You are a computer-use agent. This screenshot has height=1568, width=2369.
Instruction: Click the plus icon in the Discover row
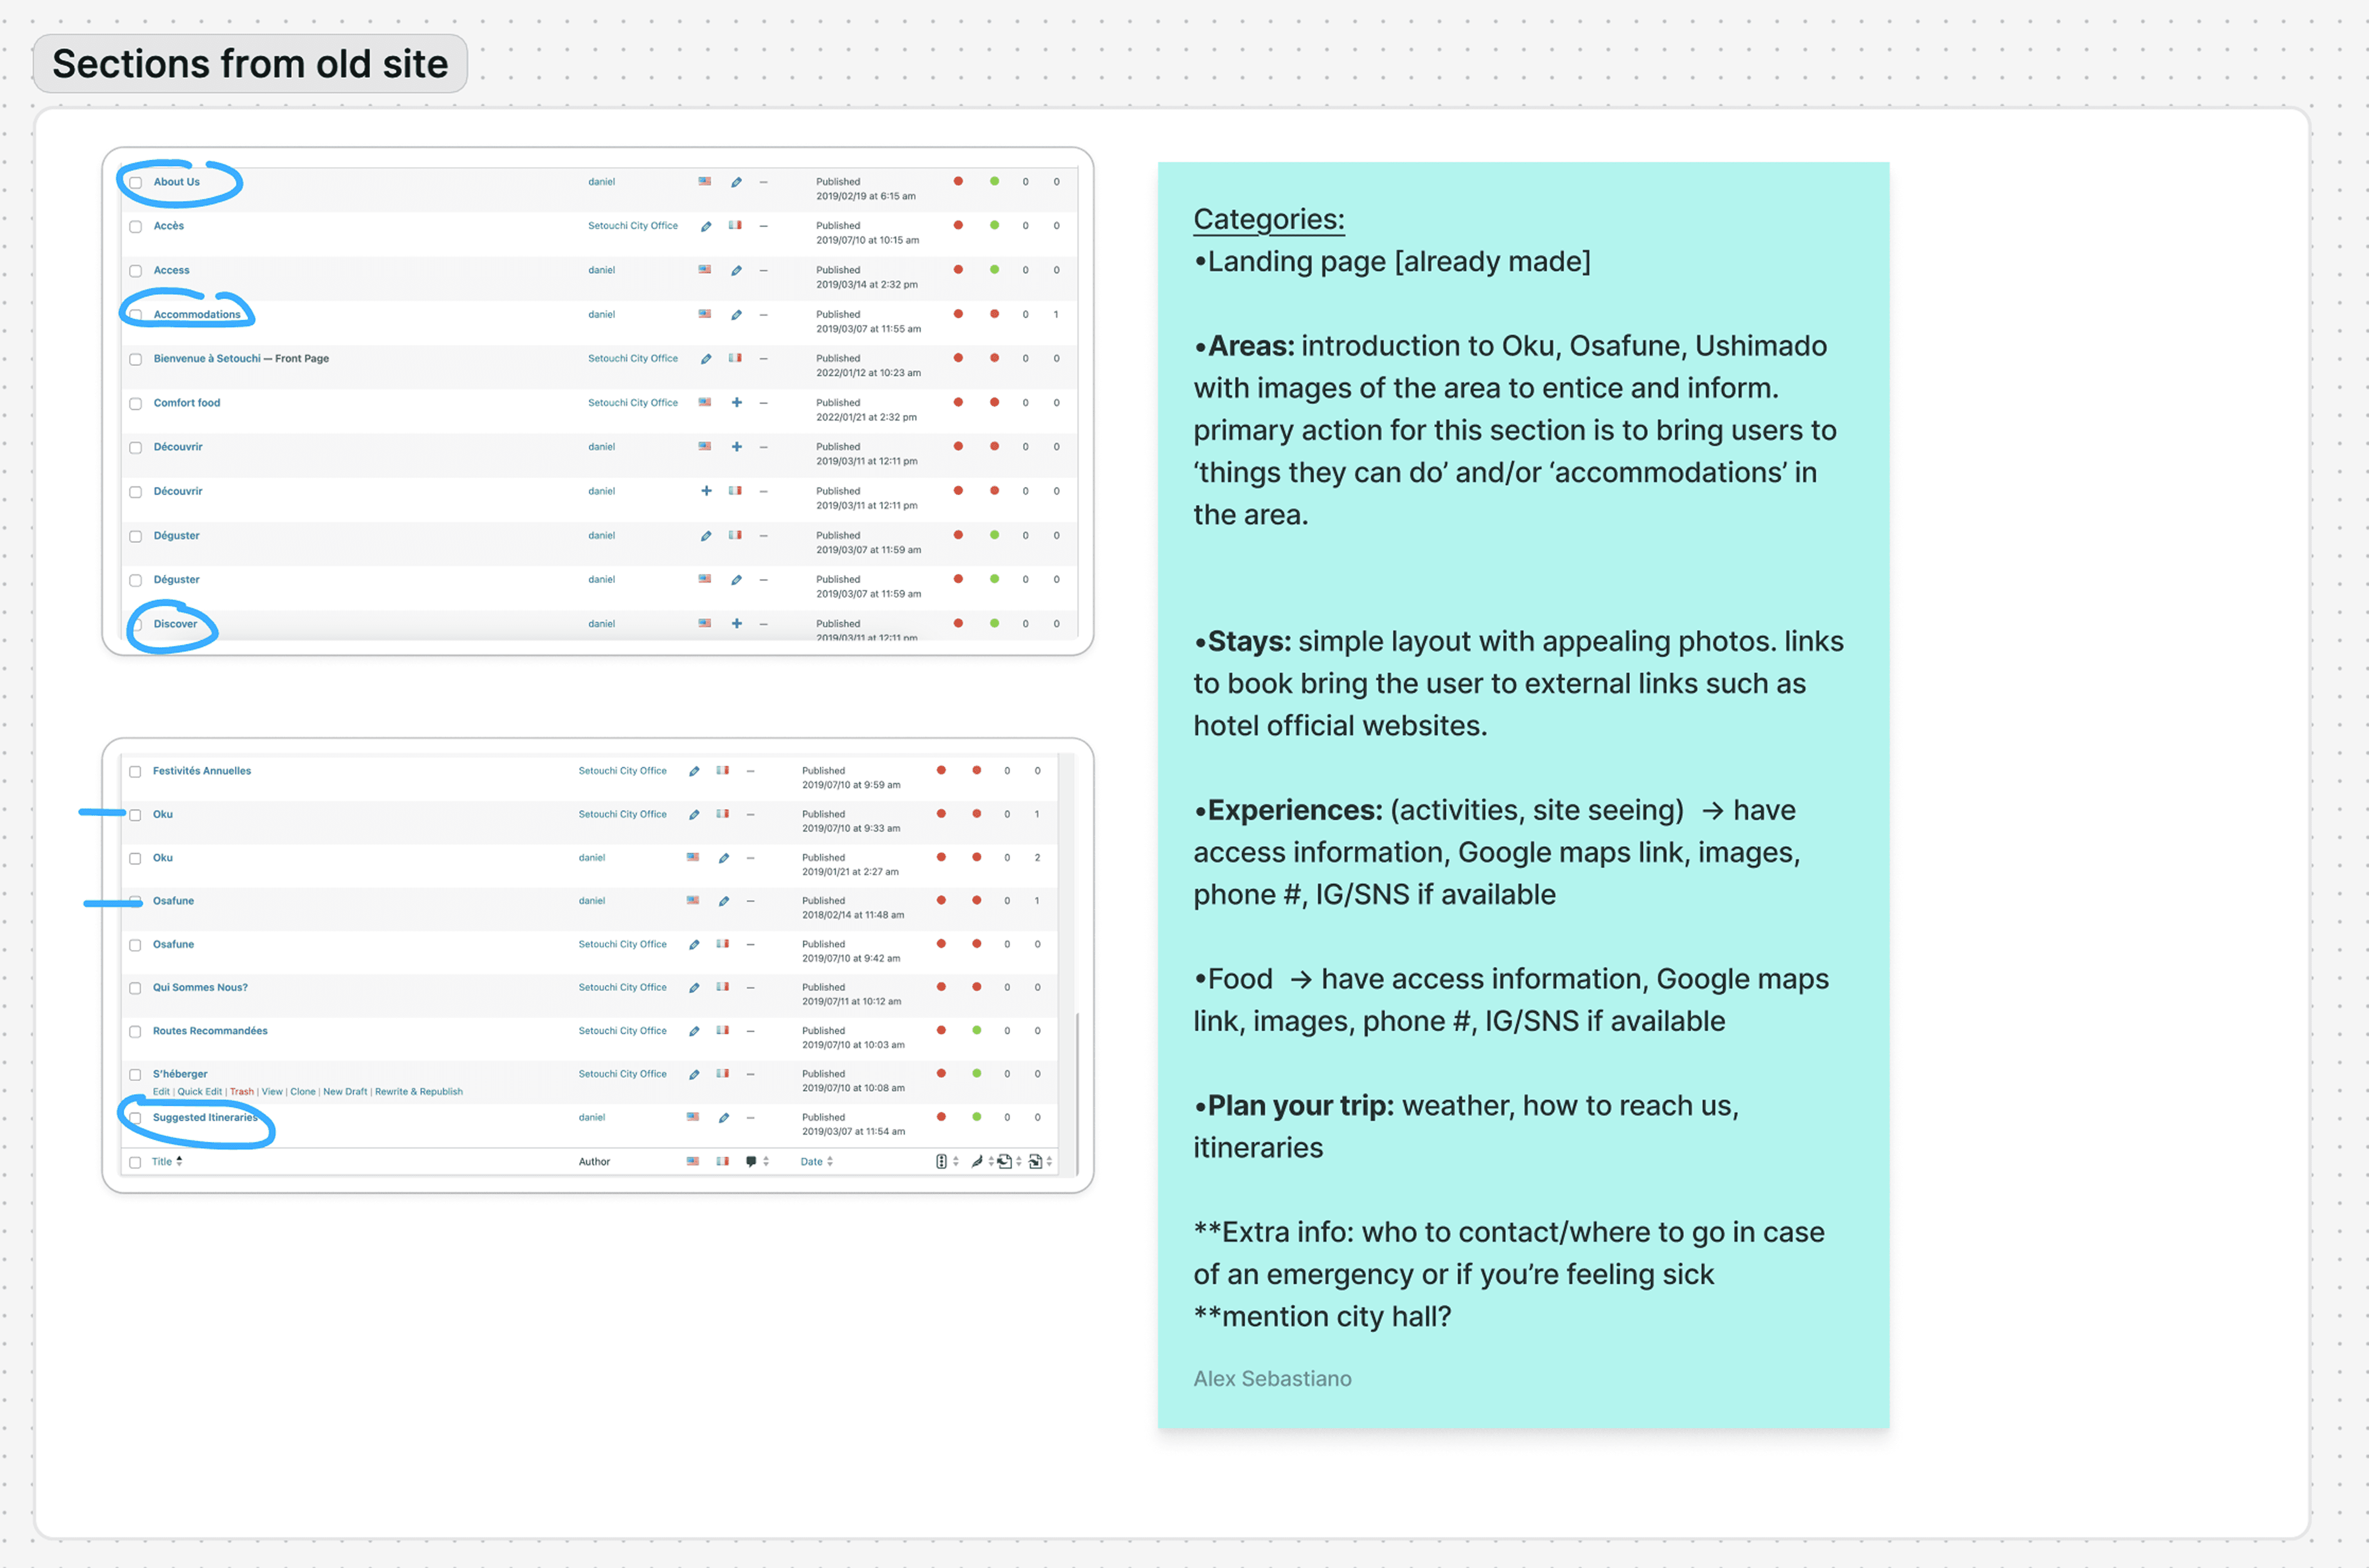pyautogui.click(x=736, y=623)
